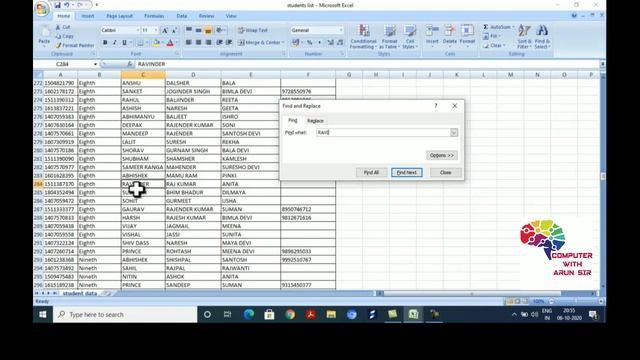Open the Insert ribbon tab

[x=87, y=16]
